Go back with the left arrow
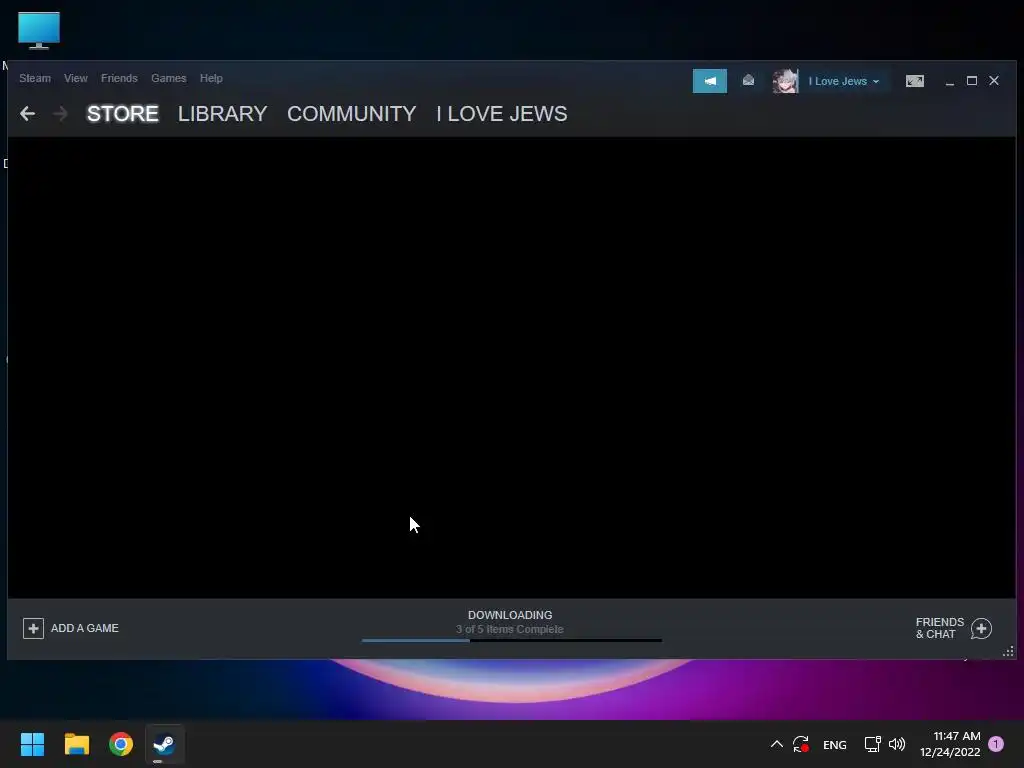Screen dimensions: 1024x768 pos(27,114)
